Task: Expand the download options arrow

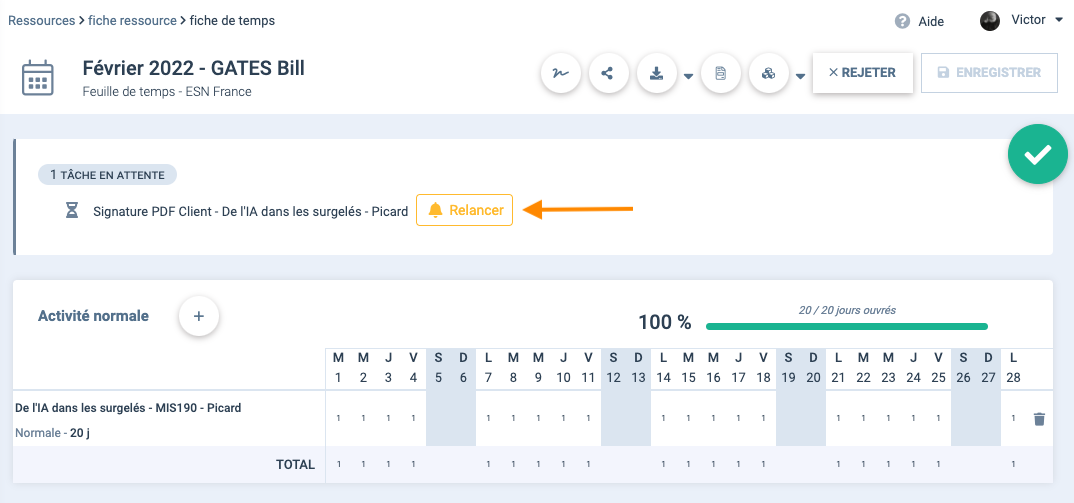Action: coord(689,76)
